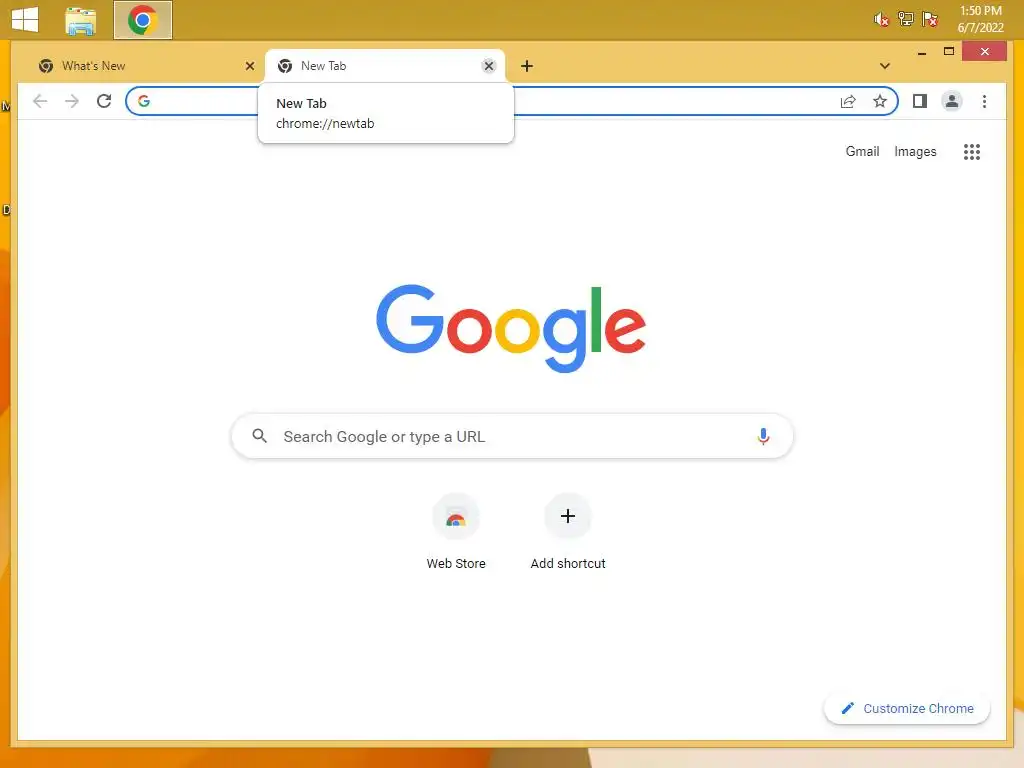Expand the tab search chevron
1024x768 pixels.
point(884,66)
